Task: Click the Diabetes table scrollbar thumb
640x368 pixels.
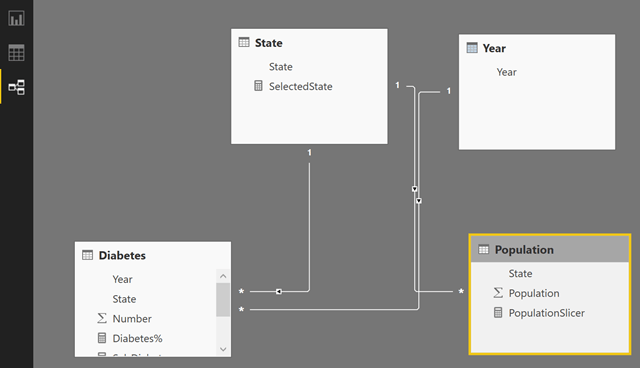Action: [x=223, y=299]
